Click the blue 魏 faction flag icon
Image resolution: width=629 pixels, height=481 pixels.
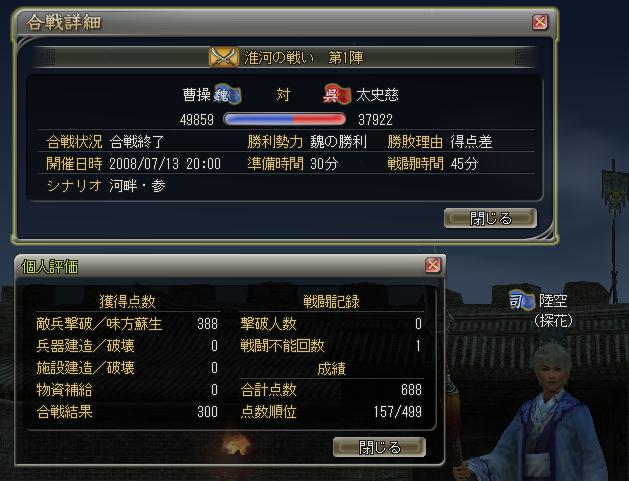[x=227, y=95]
